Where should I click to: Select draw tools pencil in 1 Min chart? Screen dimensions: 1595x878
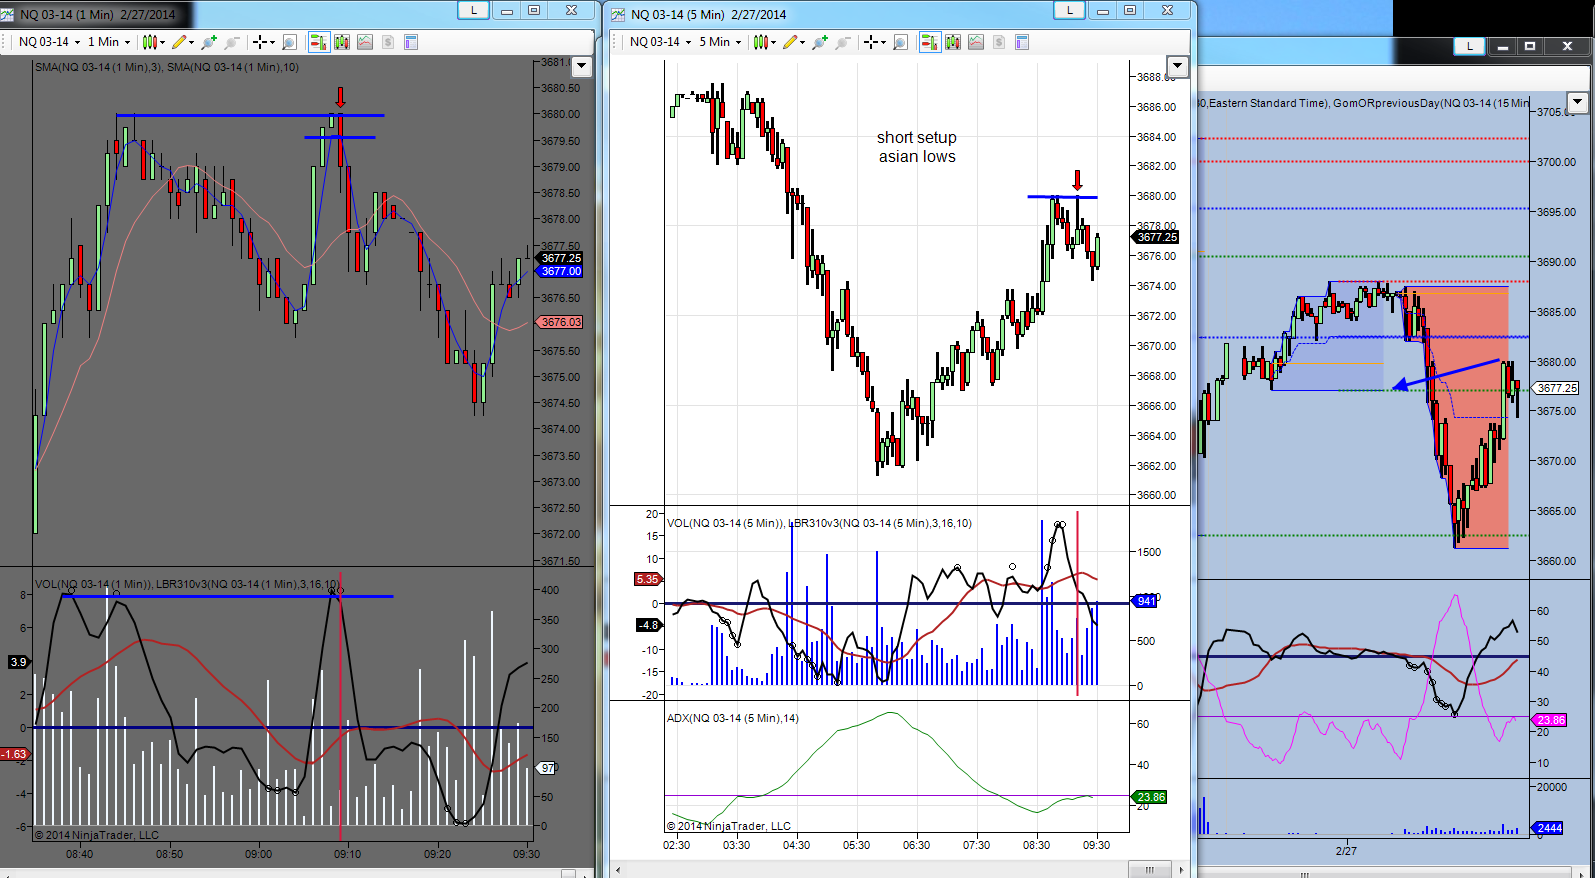point(179,42)
